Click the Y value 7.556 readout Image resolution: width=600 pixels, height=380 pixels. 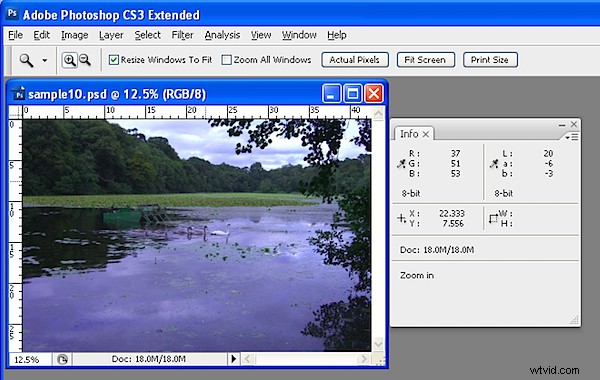click(x=453, y=223)
